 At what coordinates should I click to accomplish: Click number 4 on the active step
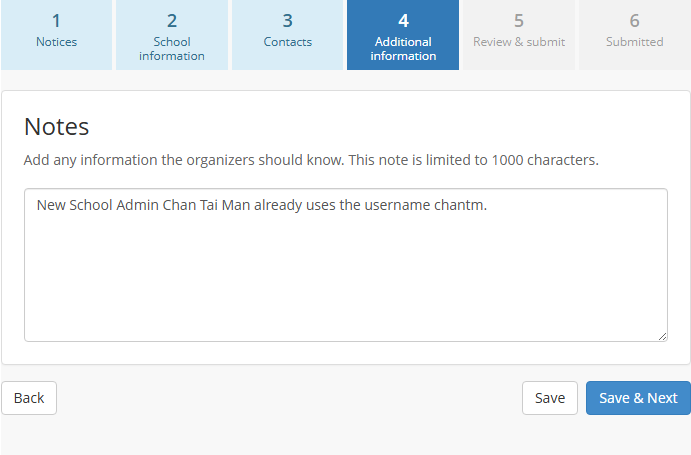403,21
